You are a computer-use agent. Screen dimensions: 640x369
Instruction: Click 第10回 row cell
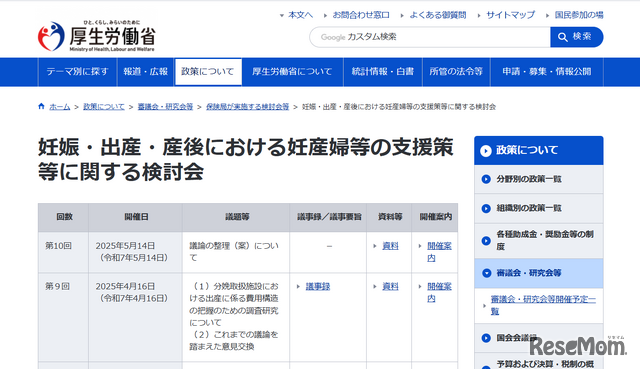click(x=63, y=252)
